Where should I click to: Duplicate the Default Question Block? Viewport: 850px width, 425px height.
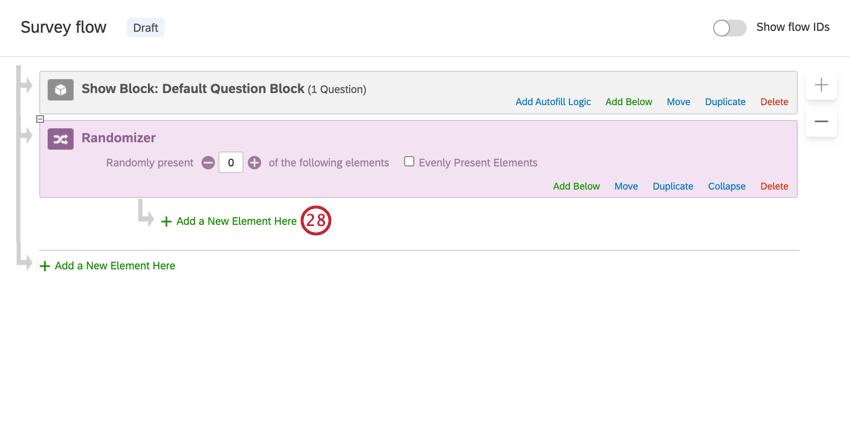(725, 102)
